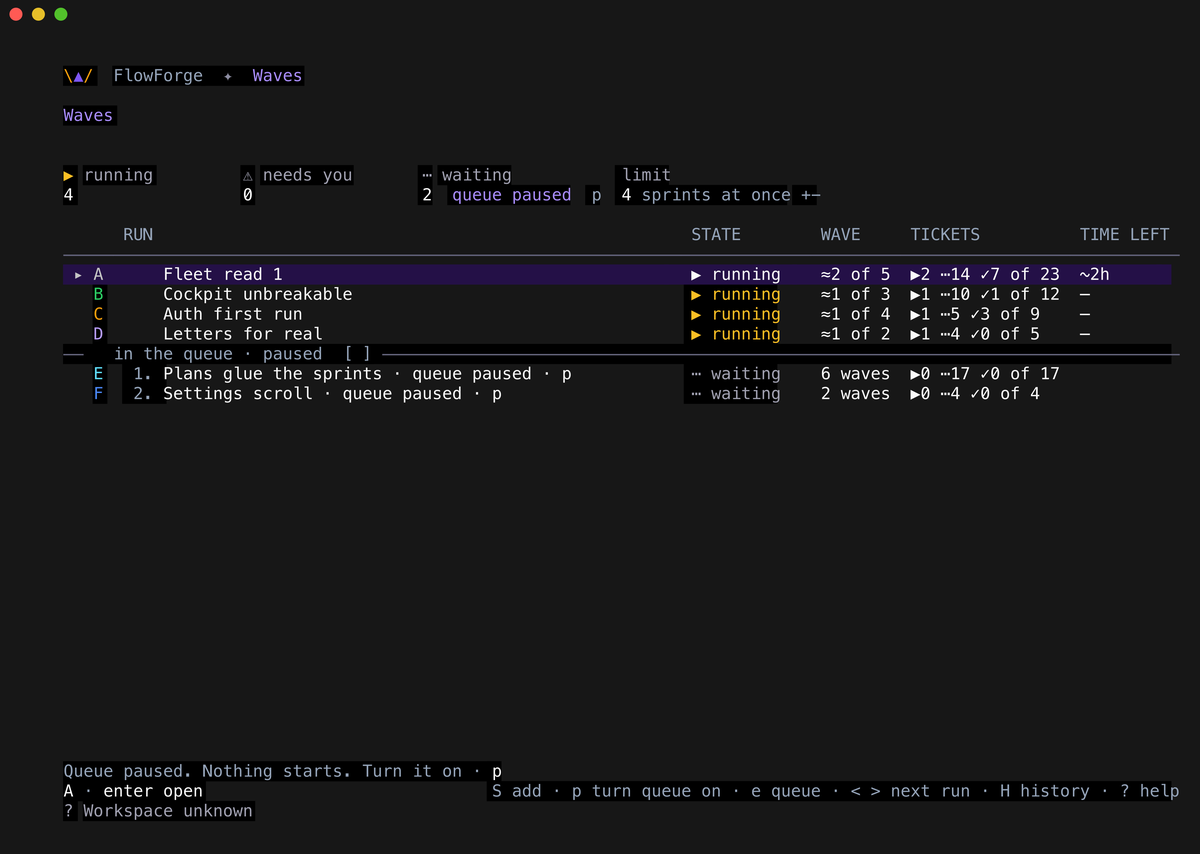1200x854 pixels.
Task: Toggle queue paused on the Settings scroll row
Action: coord(422,394)
